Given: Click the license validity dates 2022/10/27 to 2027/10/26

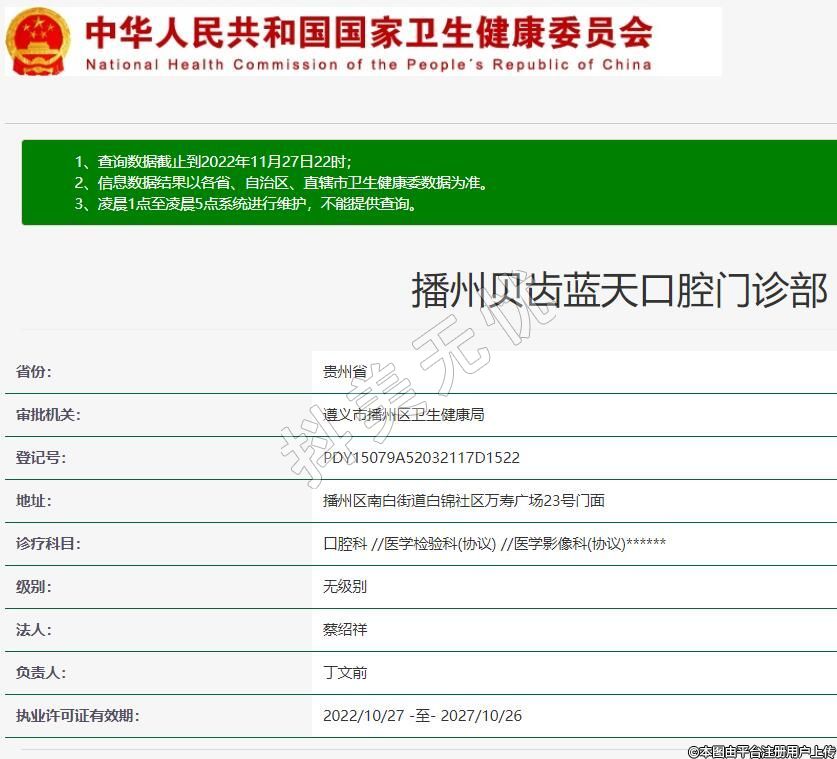Looking at the screenshot, I should click(422, 716).
